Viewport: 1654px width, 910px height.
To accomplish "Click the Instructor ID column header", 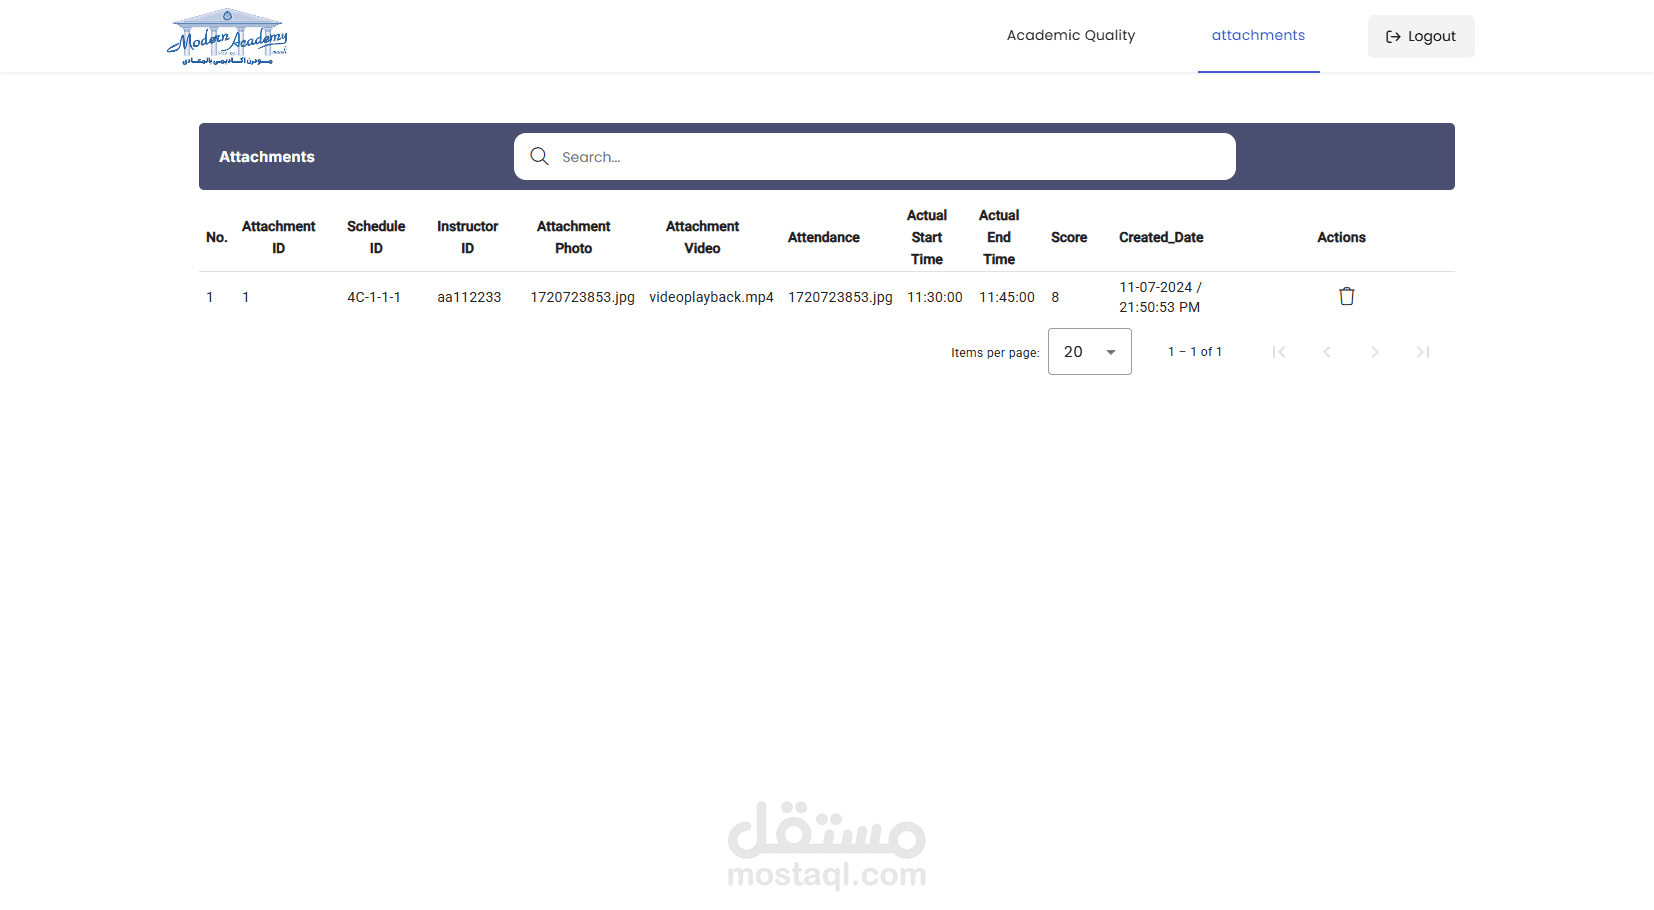I will [467, 237].
